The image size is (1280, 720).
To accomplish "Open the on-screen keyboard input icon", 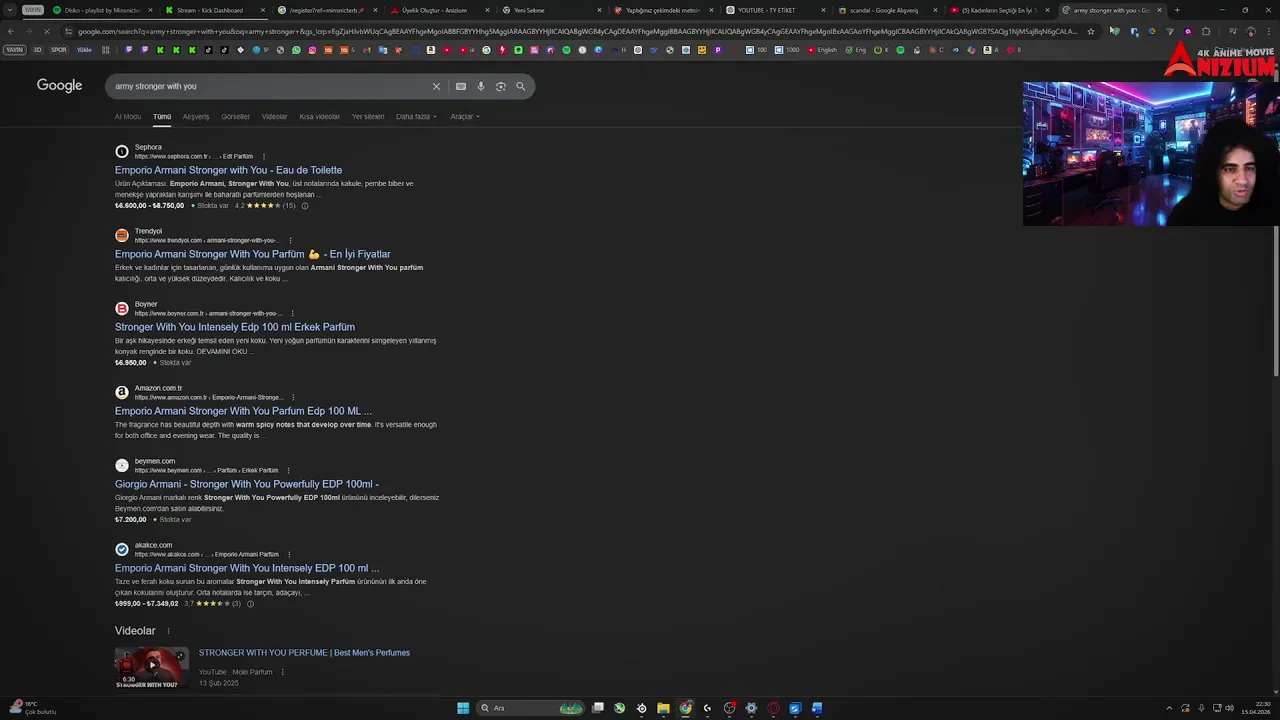I will (x=461, y=86).
